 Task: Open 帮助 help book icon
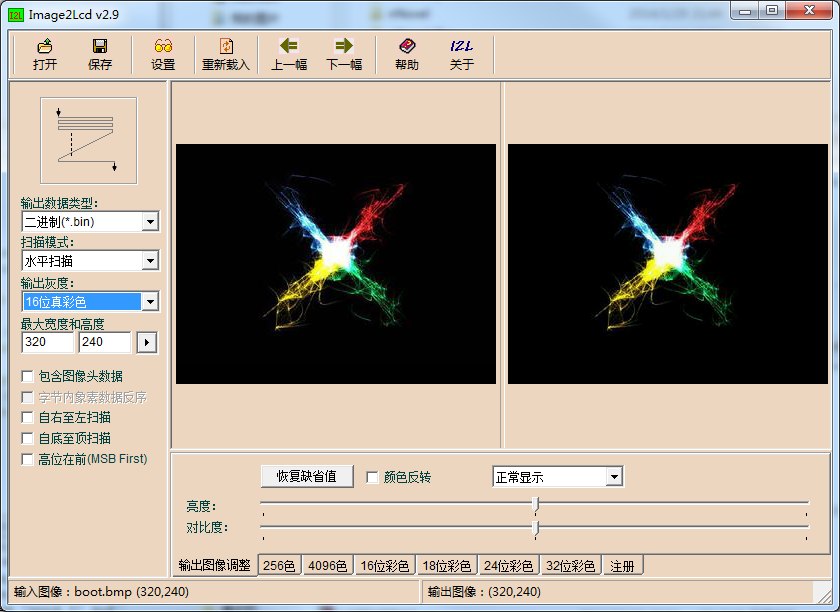tap(407, 54)
